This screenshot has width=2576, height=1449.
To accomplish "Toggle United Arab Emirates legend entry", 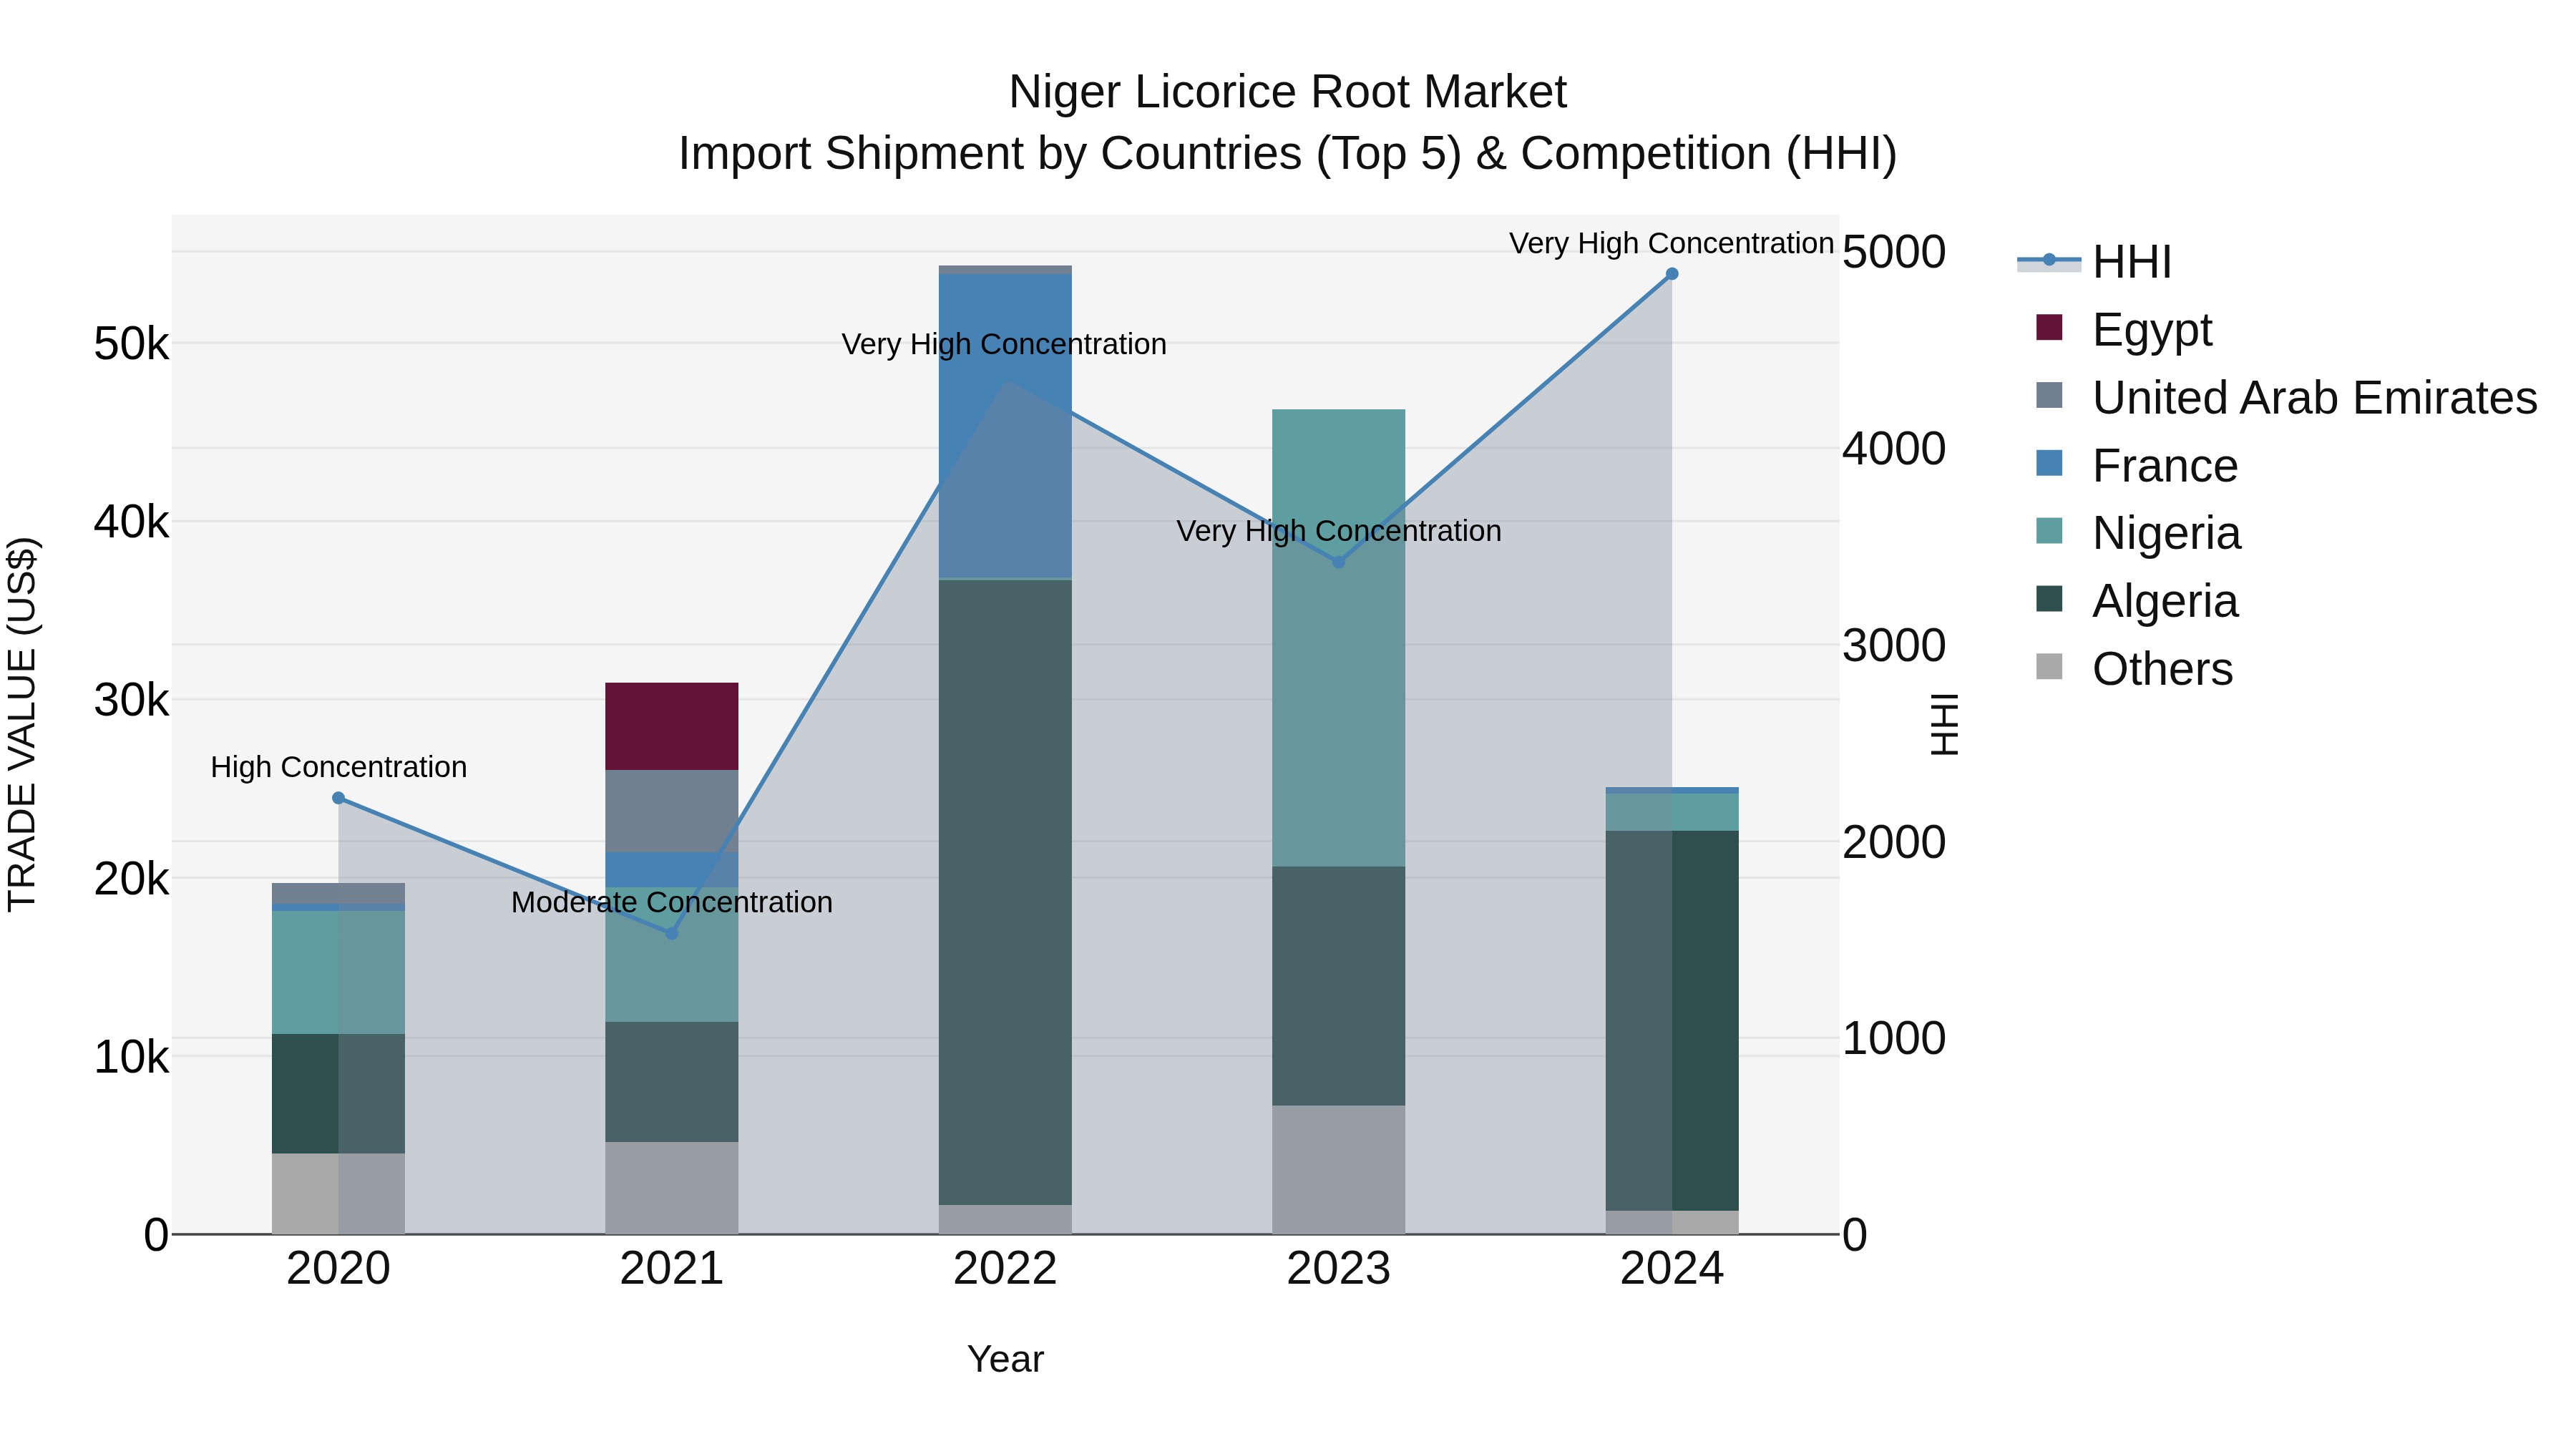I will 2286,397.
